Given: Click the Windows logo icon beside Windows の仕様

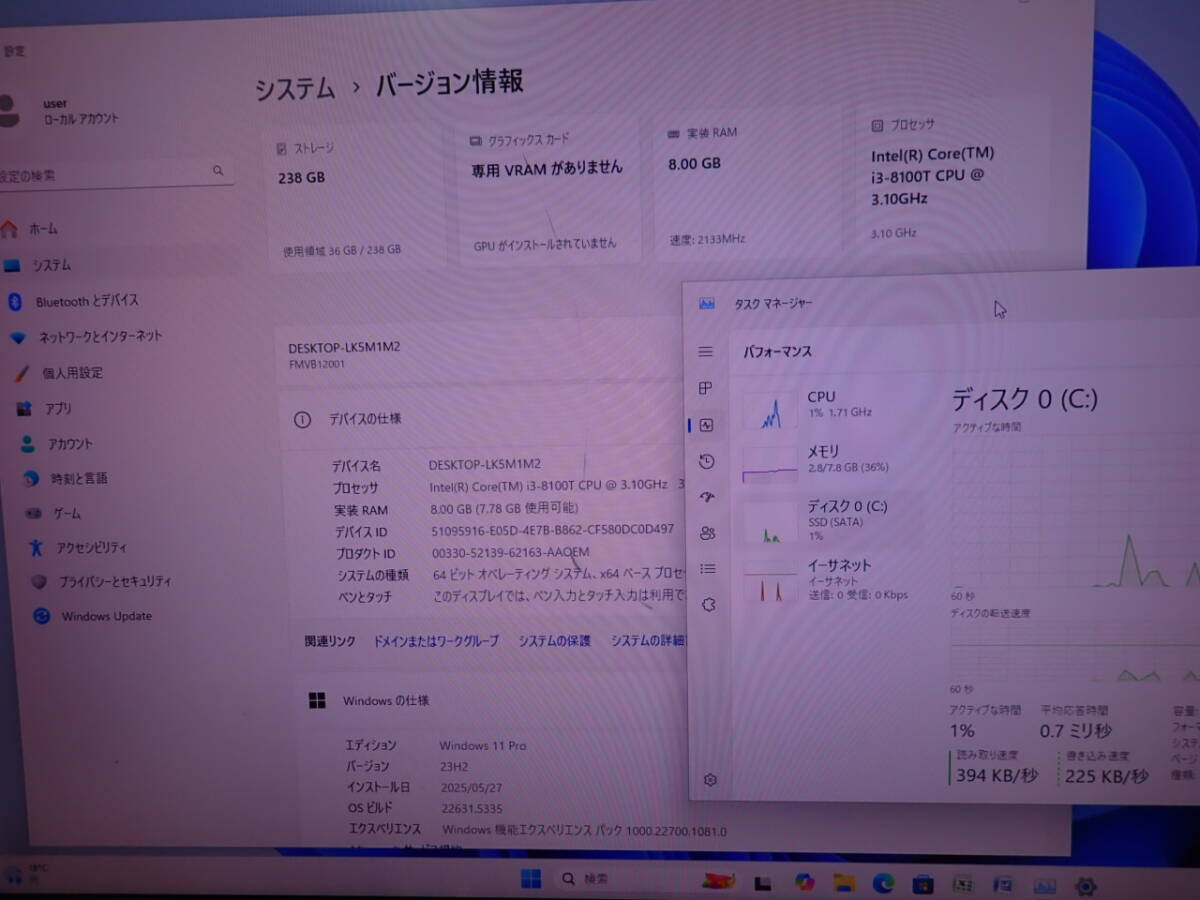Looking at the screenshot, I should click(x=318, y=701).
